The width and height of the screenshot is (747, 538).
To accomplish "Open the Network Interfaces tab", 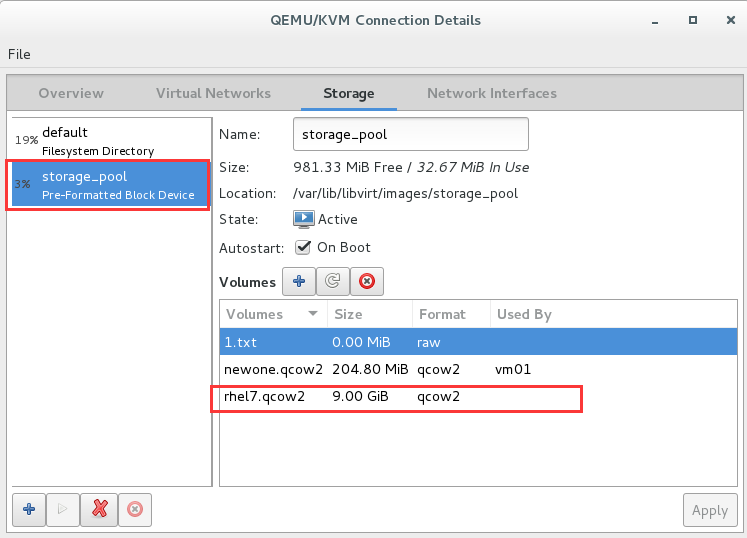I will pos(492,93).
